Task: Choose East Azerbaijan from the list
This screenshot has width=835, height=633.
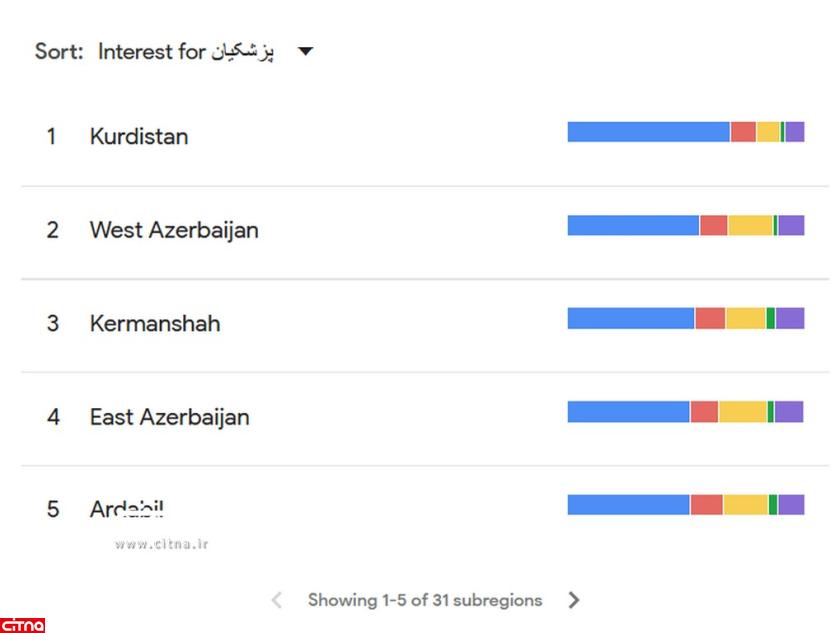Action: (169, 417)
